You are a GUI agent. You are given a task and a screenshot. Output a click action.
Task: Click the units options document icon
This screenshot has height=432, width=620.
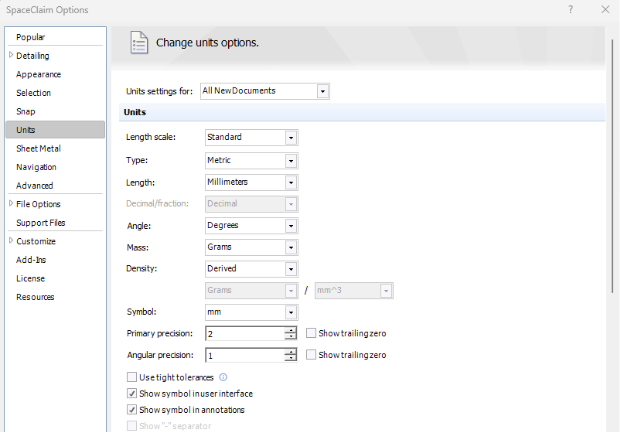(139, 43)
